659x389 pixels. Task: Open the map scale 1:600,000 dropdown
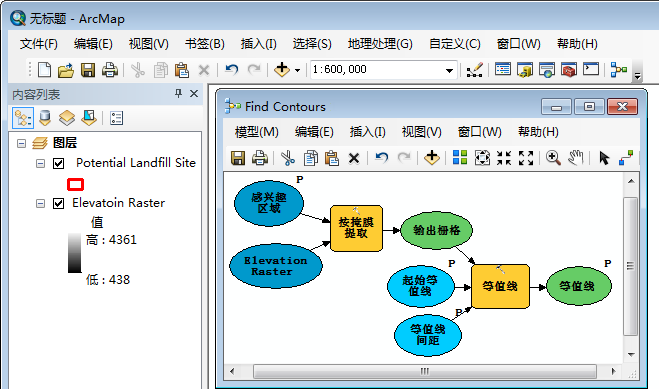tap(449, 70)
